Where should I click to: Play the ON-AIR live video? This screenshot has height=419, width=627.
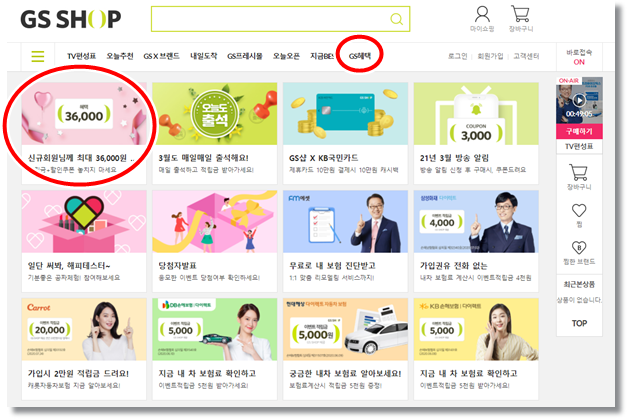tap(579, 100)
